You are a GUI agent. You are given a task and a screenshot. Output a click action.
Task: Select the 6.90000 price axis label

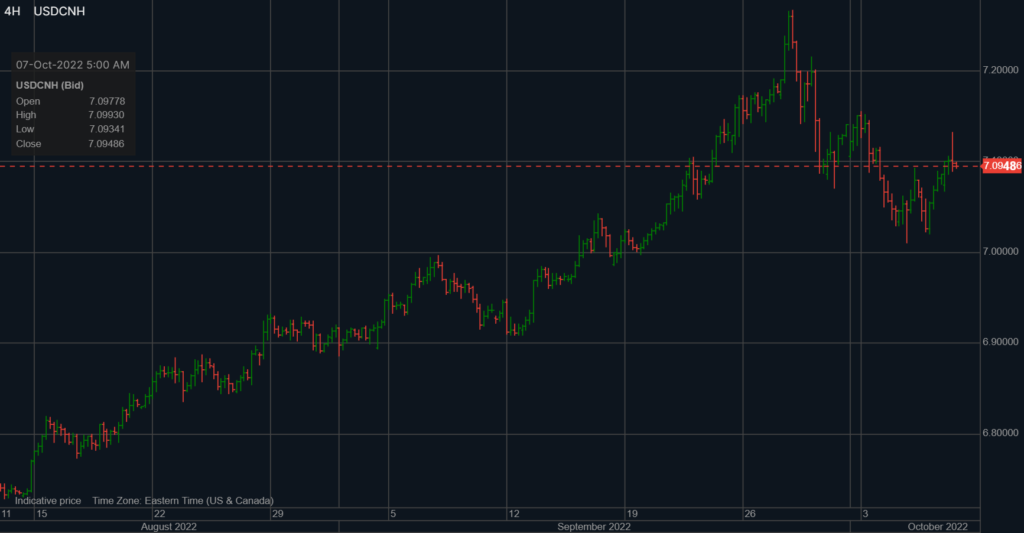coord(1003,343)
